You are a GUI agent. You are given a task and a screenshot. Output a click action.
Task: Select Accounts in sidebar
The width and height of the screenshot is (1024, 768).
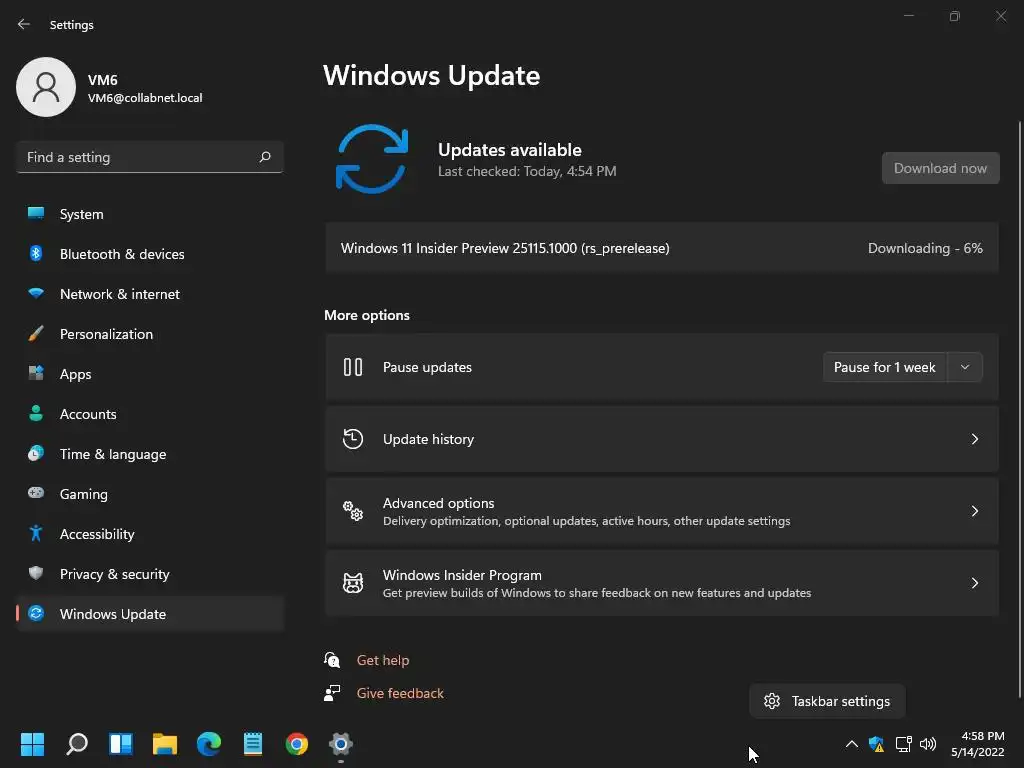coord(150,414)
